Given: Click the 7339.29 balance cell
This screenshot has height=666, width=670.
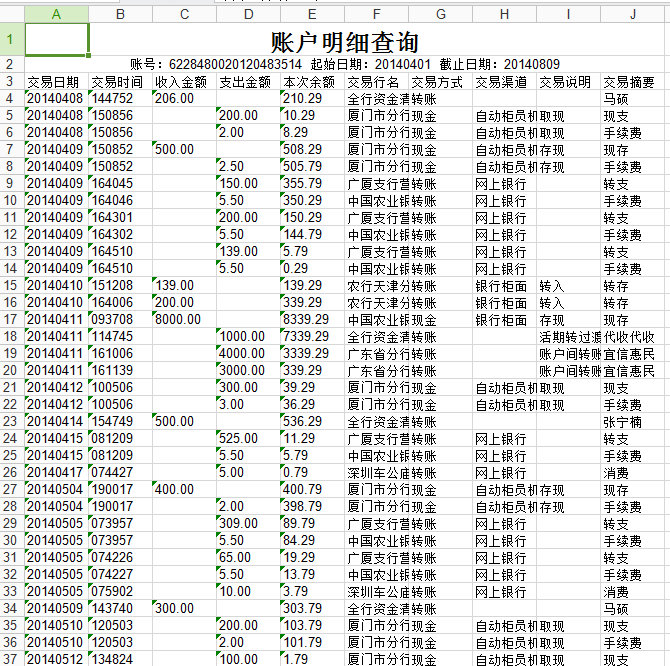Looking at the screenshot, I should pos(312,337).
